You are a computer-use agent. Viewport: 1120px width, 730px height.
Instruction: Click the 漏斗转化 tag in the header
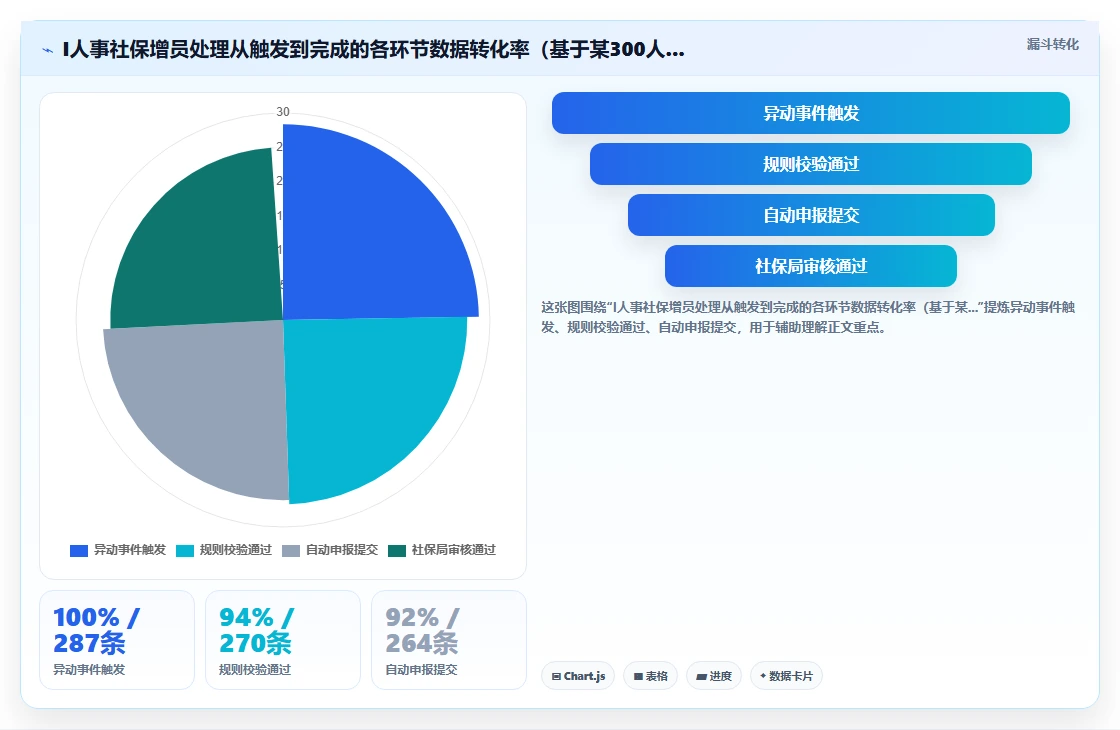click(x=1052, y=44)
